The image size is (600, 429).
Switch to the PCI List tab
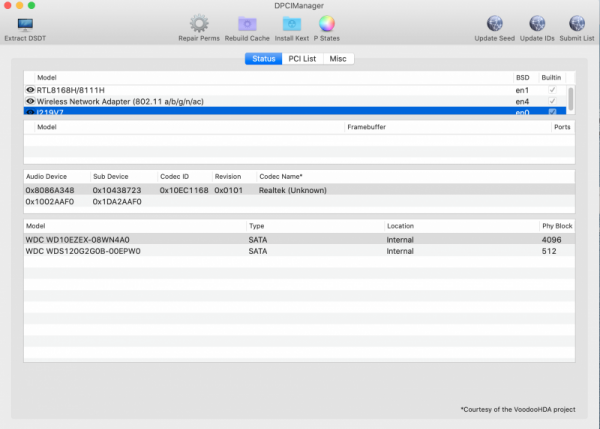coord(302,59)
